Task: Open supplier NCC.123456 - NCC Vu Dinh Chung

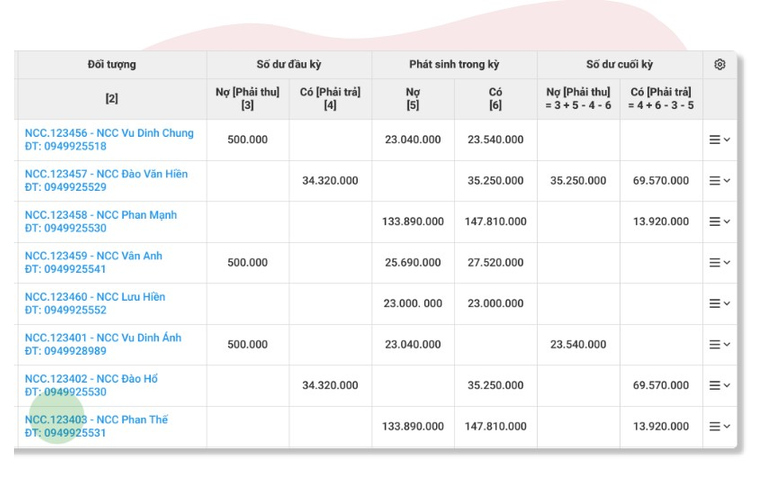Action: [x=109, y=133]
